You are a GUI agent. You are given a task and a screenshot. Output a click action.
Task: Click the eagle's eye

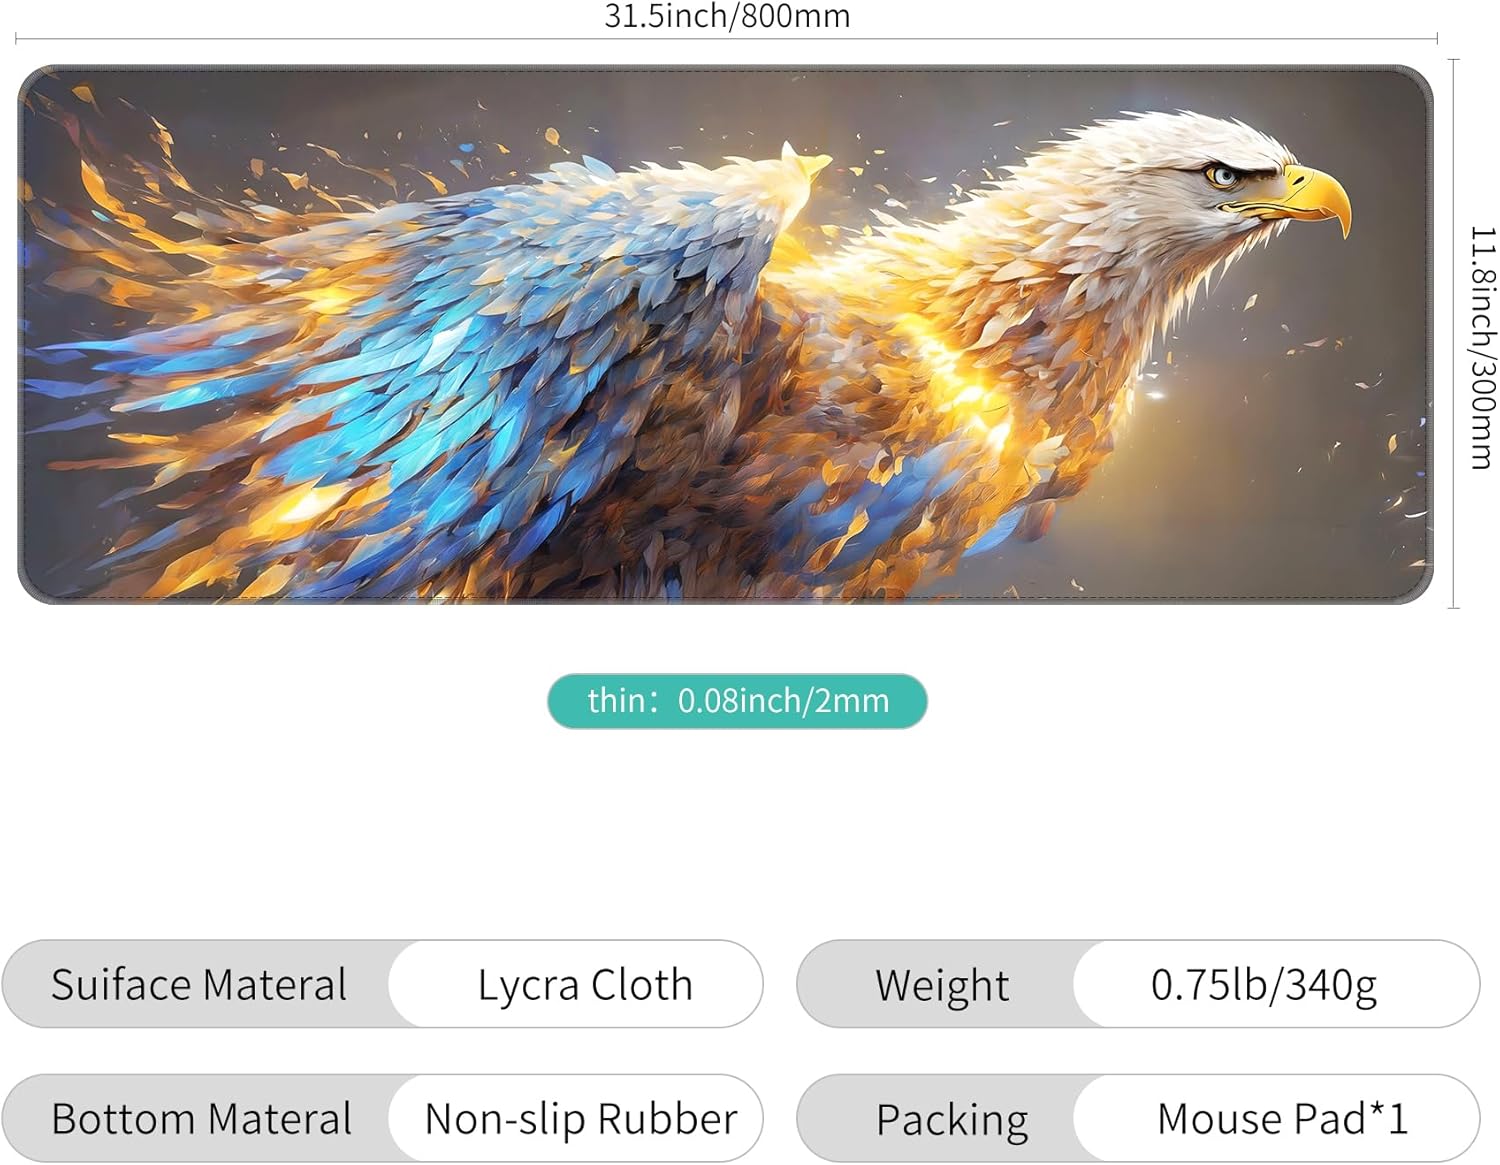(1224, 176)
